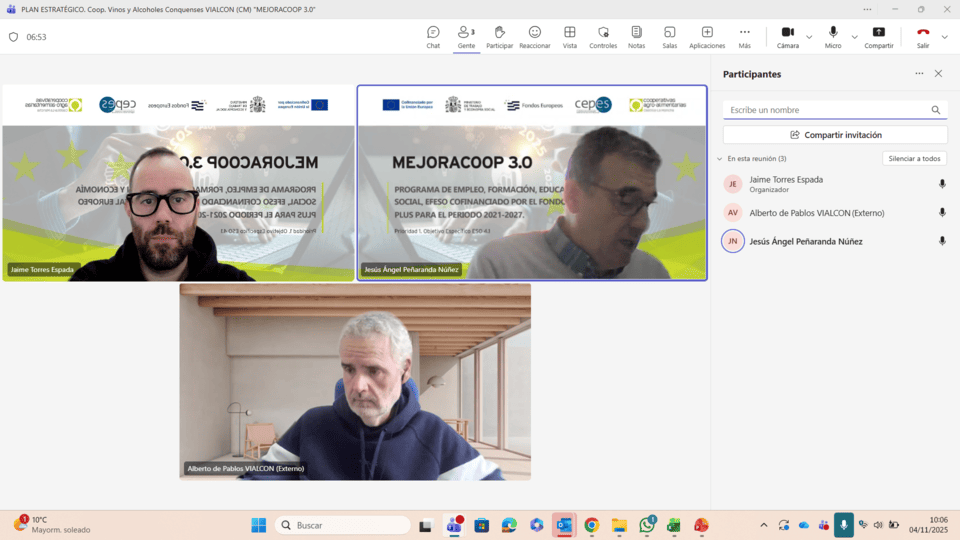Toggle microphone of Alberto de Pablos VIALCON
This screenshot has height=540, width=960.
pyautogui.click(x=941, y=212)
